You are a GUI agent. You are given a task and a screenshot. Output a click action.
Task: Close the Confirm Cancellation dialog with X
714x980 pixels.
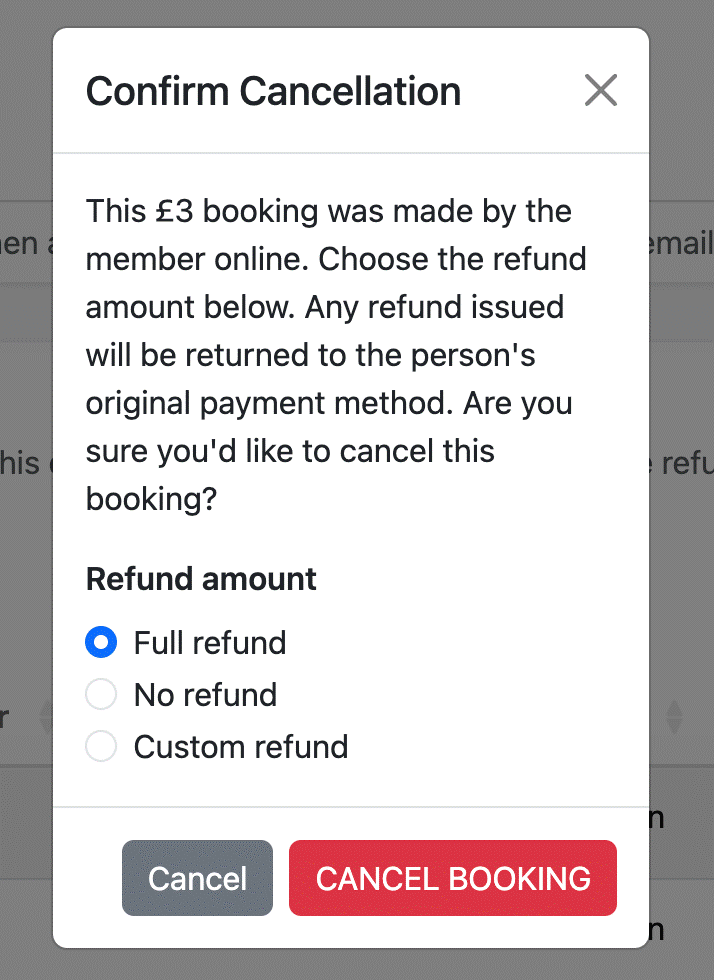(x=601, y=90)
